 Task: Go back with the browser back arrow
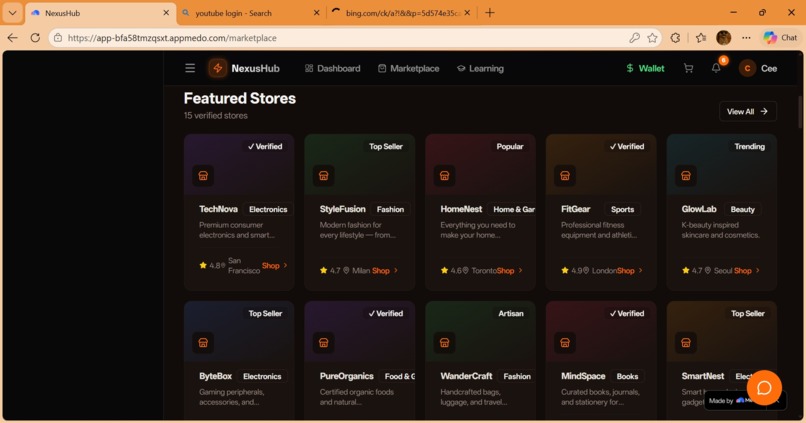[x=12, y=38]
